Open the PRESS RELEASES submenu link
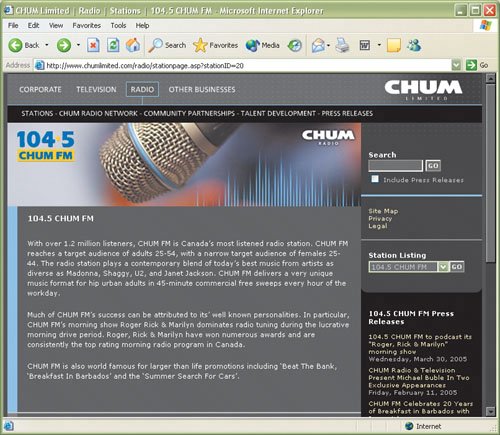This screenshot has width=500, height=435. point(347,113)
